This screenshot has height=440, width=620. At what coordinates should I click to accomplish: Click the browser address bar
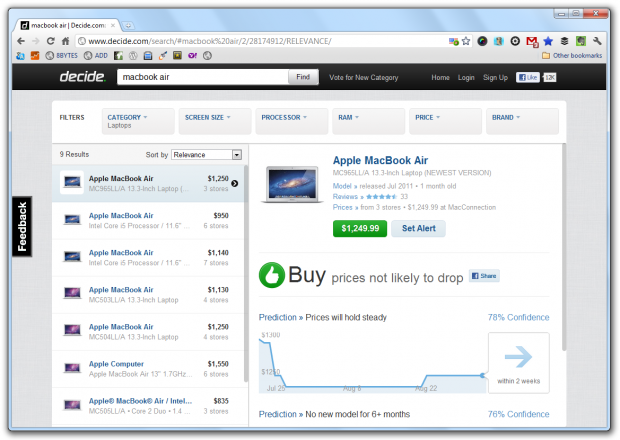tap(261, 41)
